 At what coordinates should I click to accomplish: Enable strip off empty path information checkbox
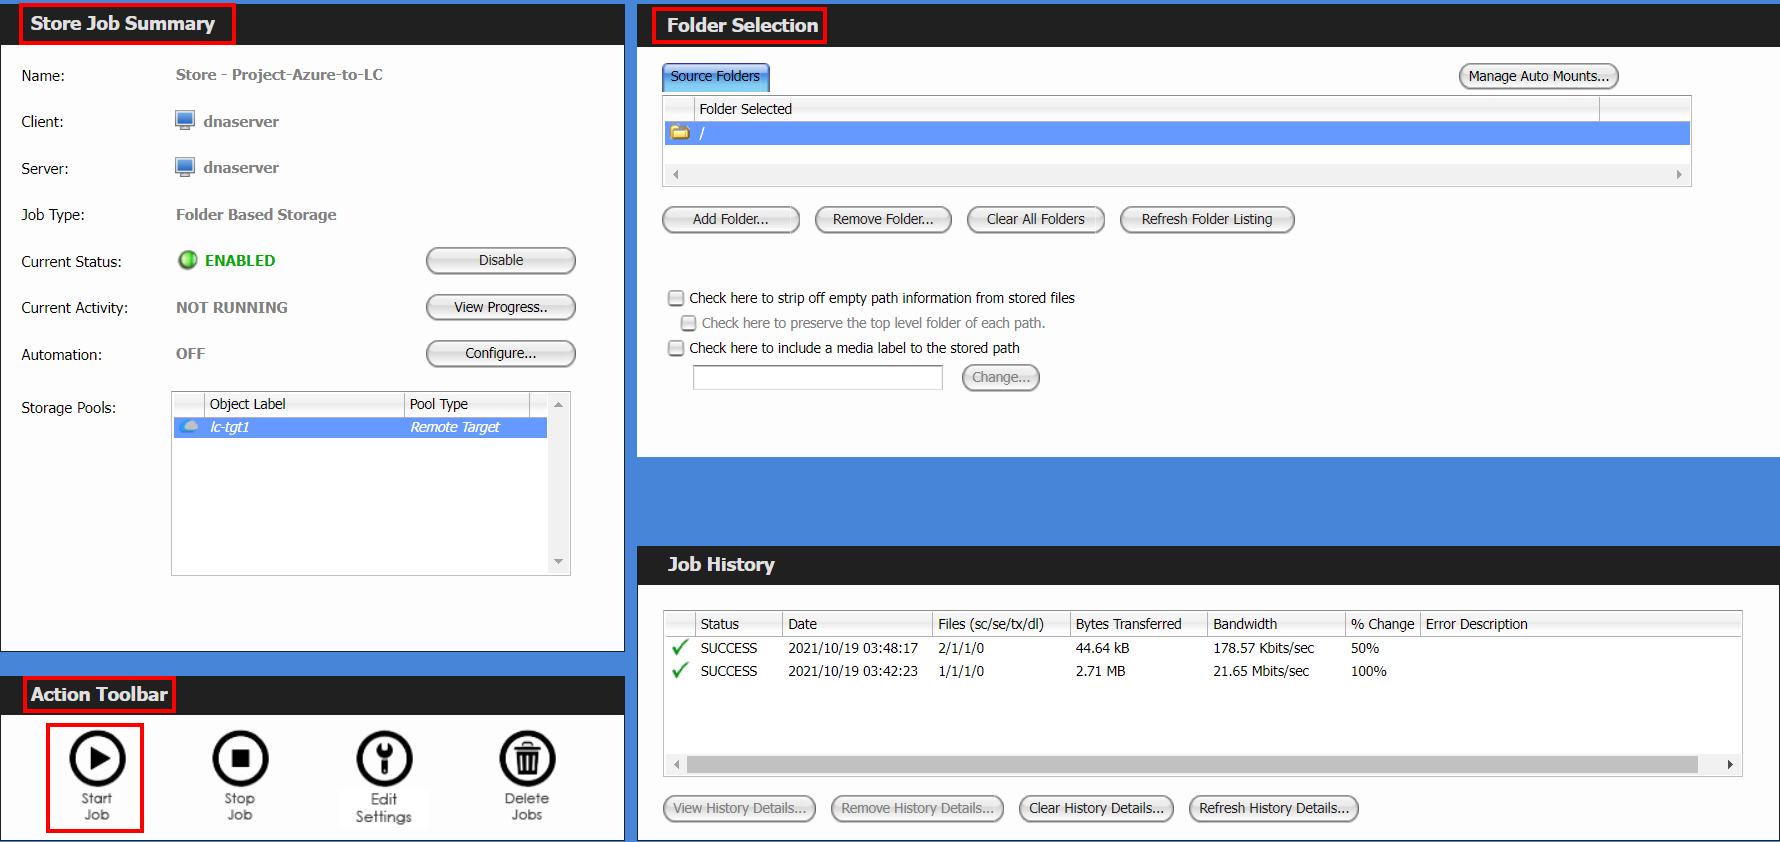click(676, 298)
